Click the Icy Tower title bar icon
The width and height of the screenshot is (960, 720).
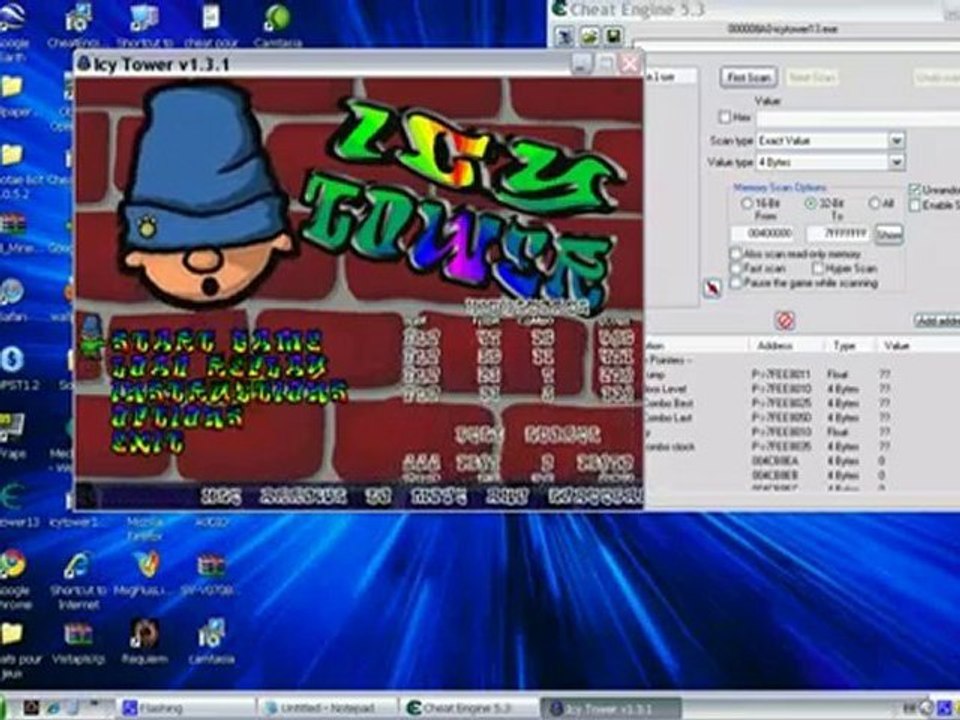point(84,63)
